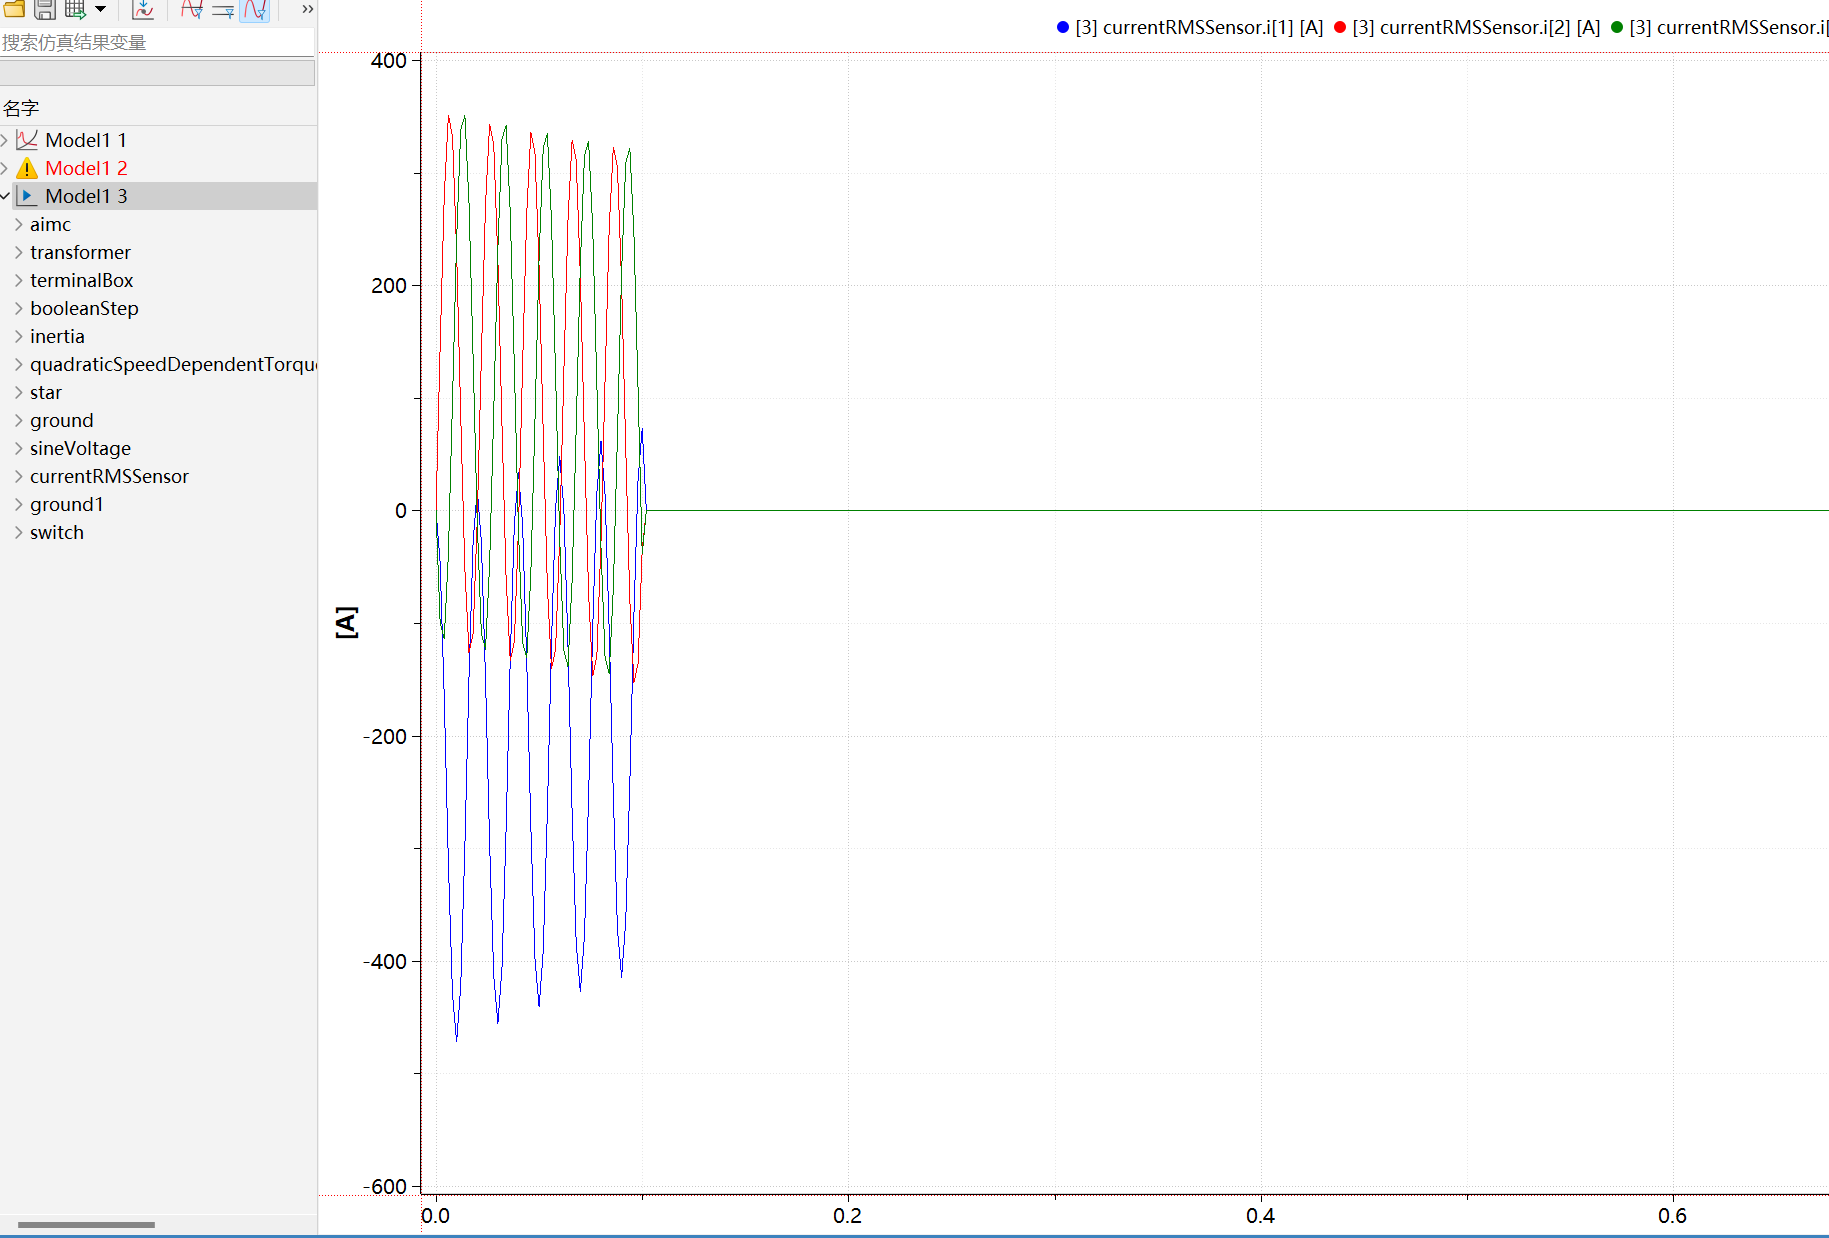1829x1238 pixels.
Task: Select the Model1 3 result entry
Action: tap(86, 196)
